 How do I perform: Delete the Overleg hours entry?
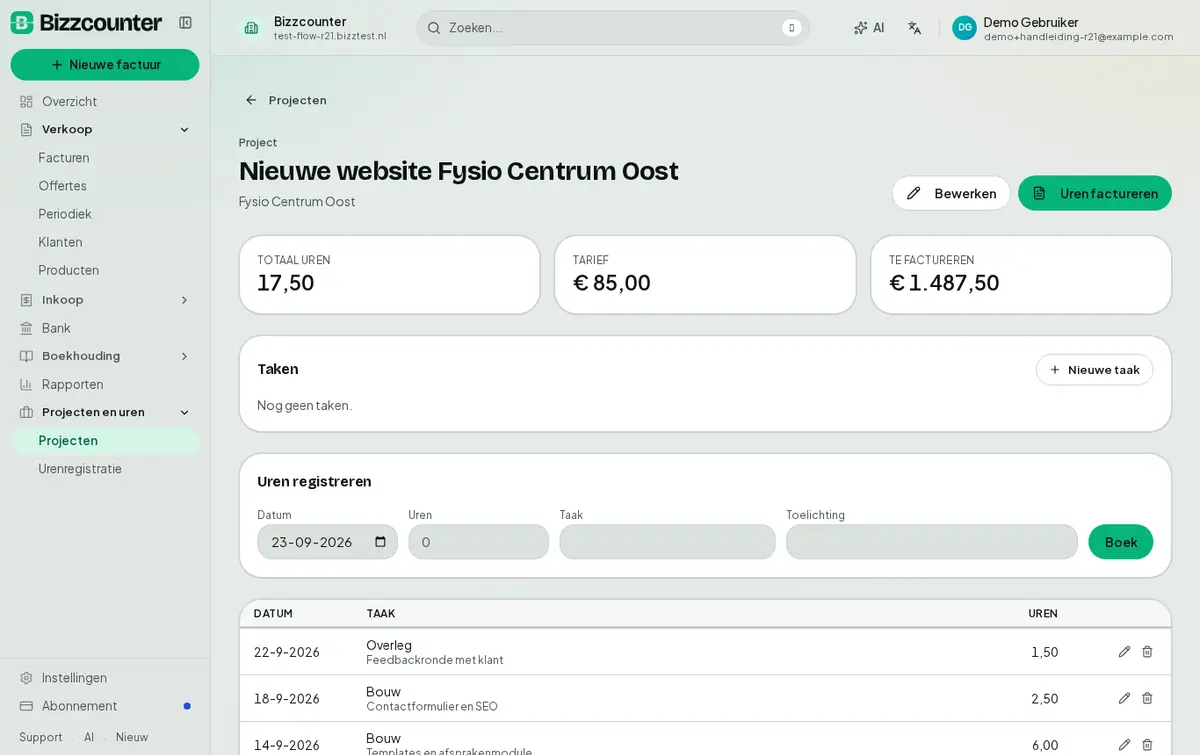point(1147,652)
